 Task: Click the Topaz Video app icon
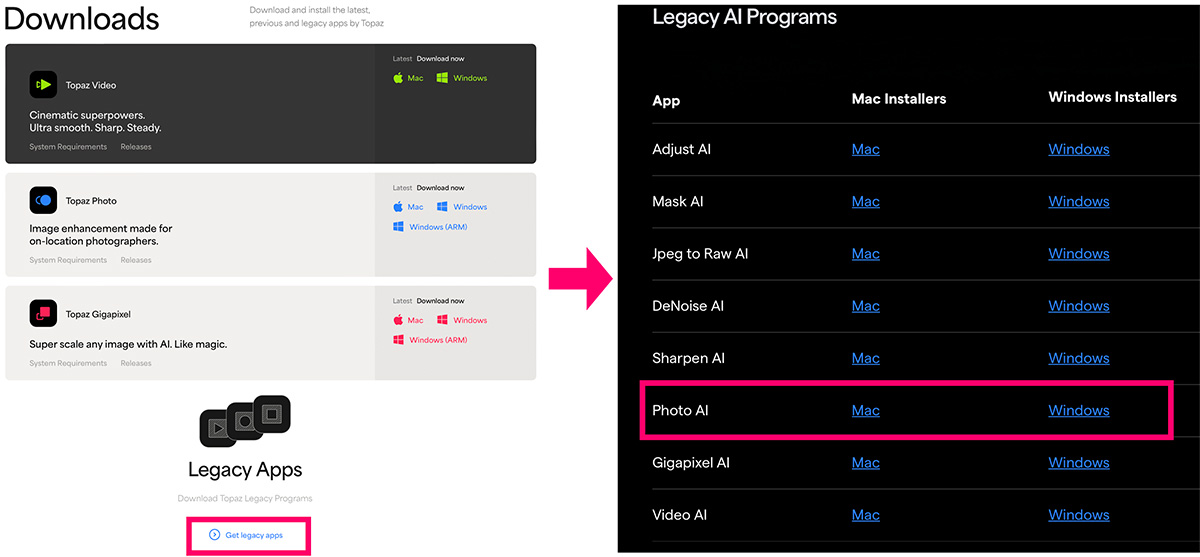coord(43,85)
